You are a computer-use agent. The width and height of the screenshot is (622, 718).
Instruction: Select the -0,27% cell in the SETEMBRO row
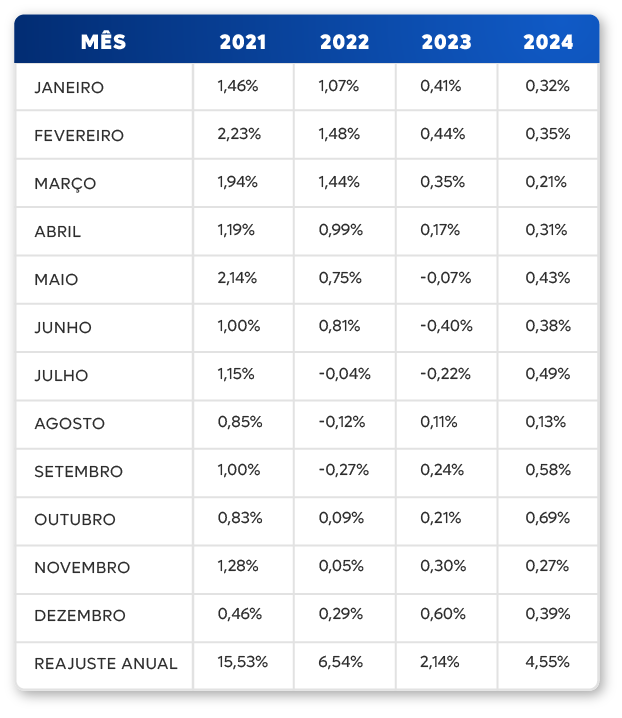point(344,470)
